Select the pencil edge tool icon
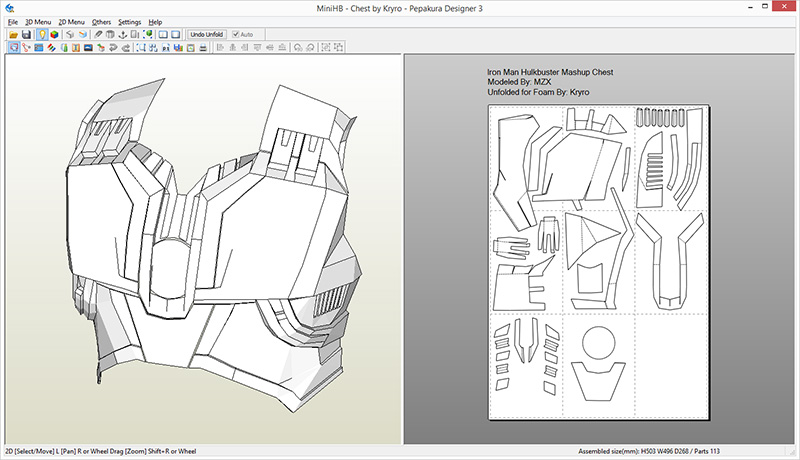Viewport: 800px width, 460px height. coord(98,35)
